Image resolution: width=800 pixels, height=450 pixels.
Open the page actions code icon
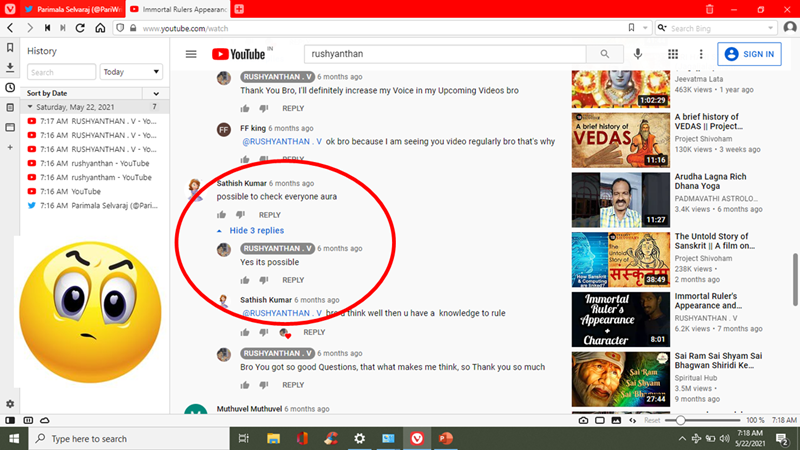pos(633,420)
